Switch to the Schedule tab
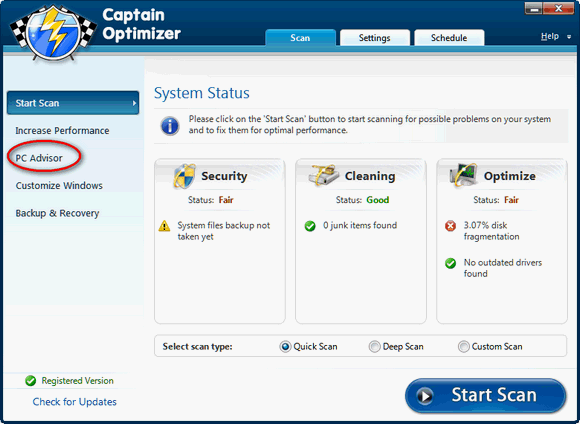This screenshot has height=424, width=580. click(x=449, y=38)
